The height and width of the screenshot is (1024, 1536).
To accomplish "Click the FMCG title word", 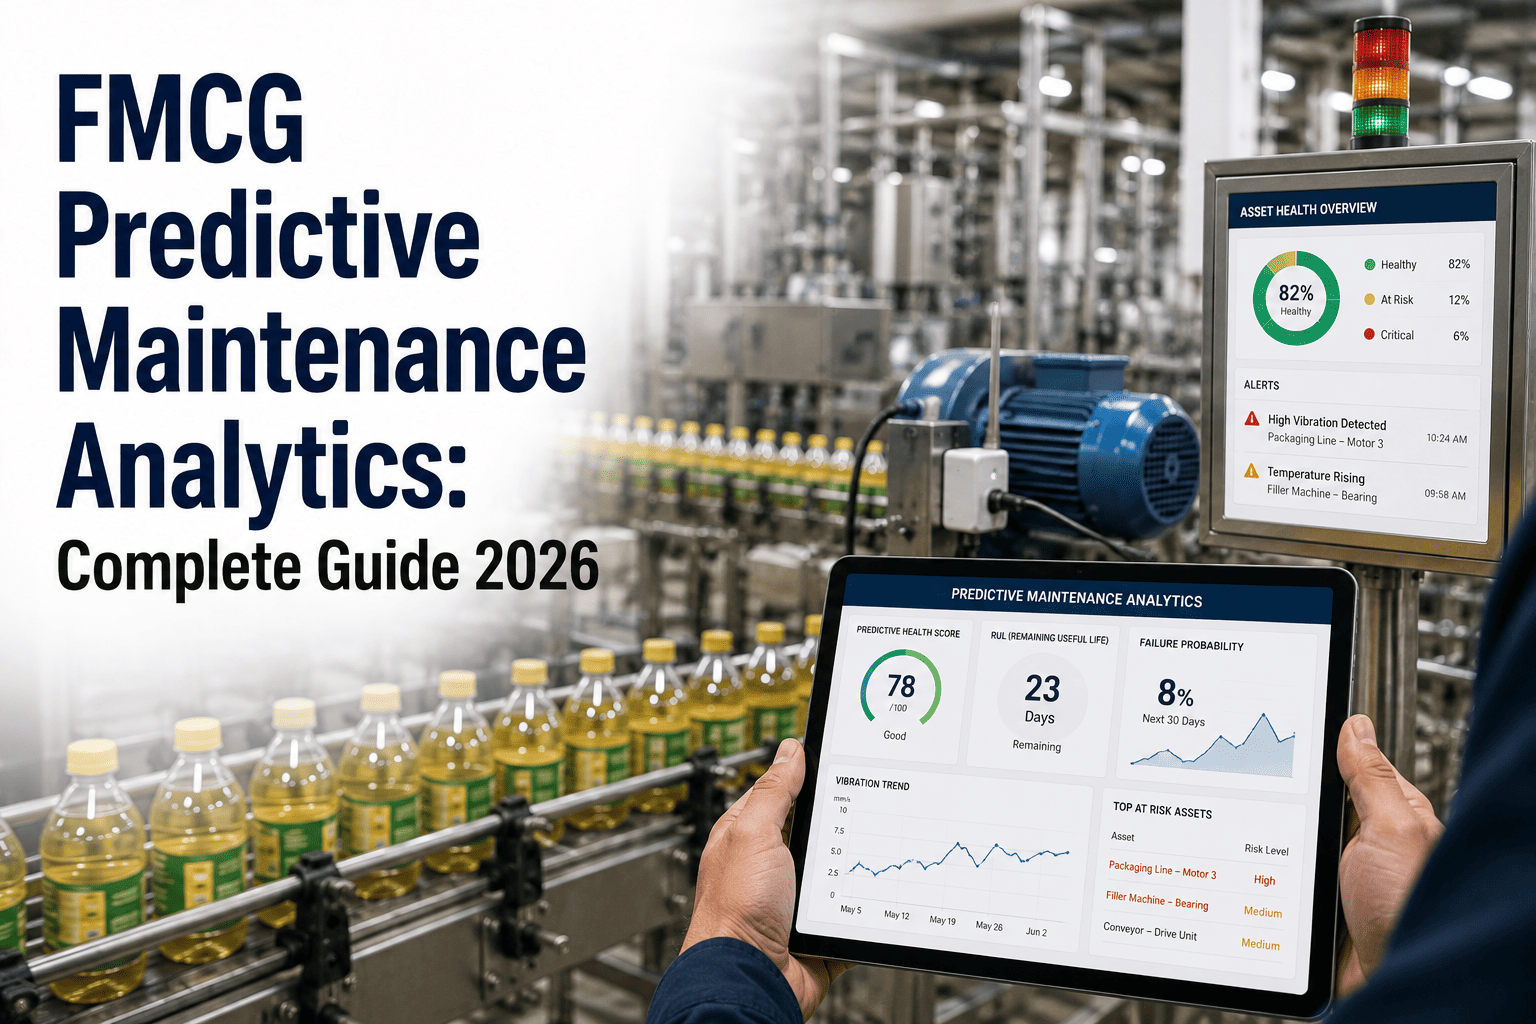I will click(180, 118).
